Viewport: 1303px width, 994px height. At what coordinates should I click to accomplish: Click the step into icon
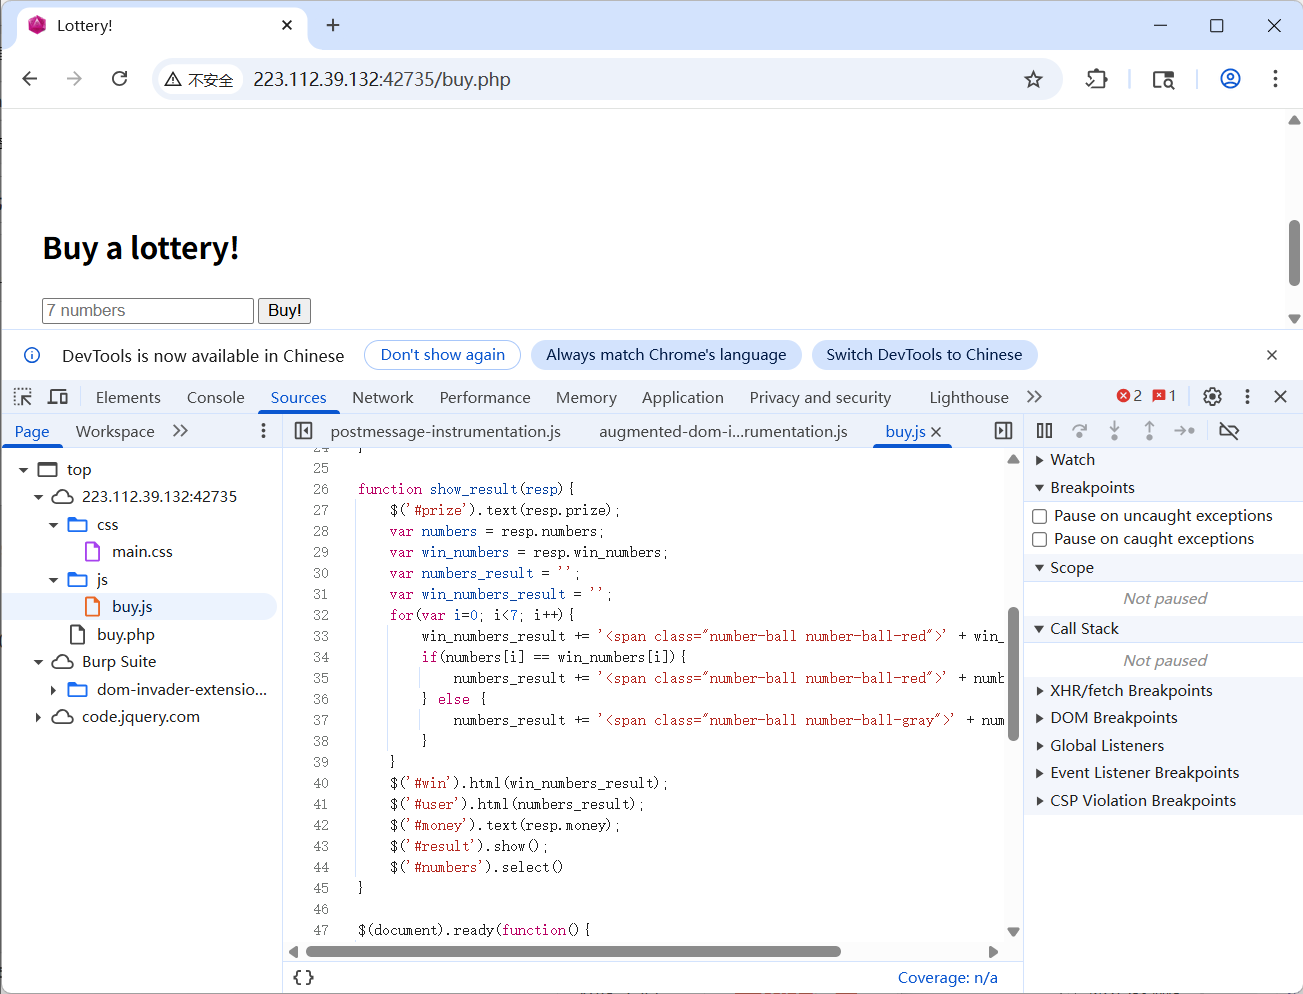click(x=1114, y=431)
